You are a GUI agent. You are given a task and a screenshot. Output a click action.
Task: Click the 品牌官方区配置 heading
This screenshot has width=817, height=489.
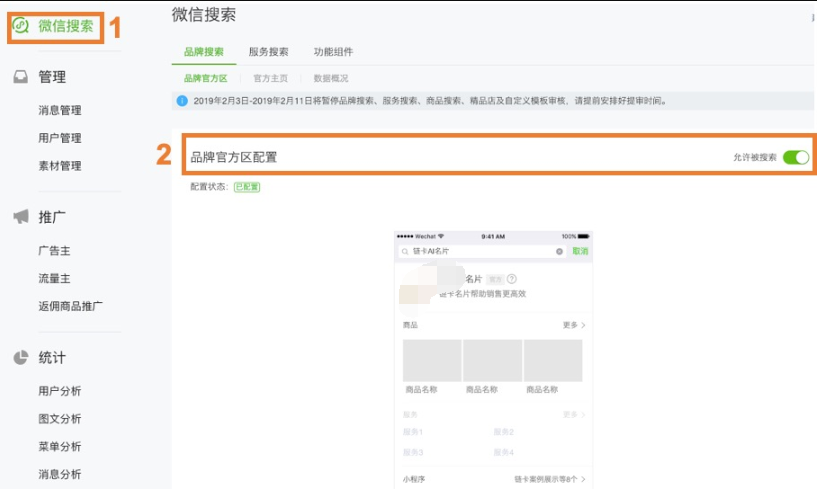233,157
